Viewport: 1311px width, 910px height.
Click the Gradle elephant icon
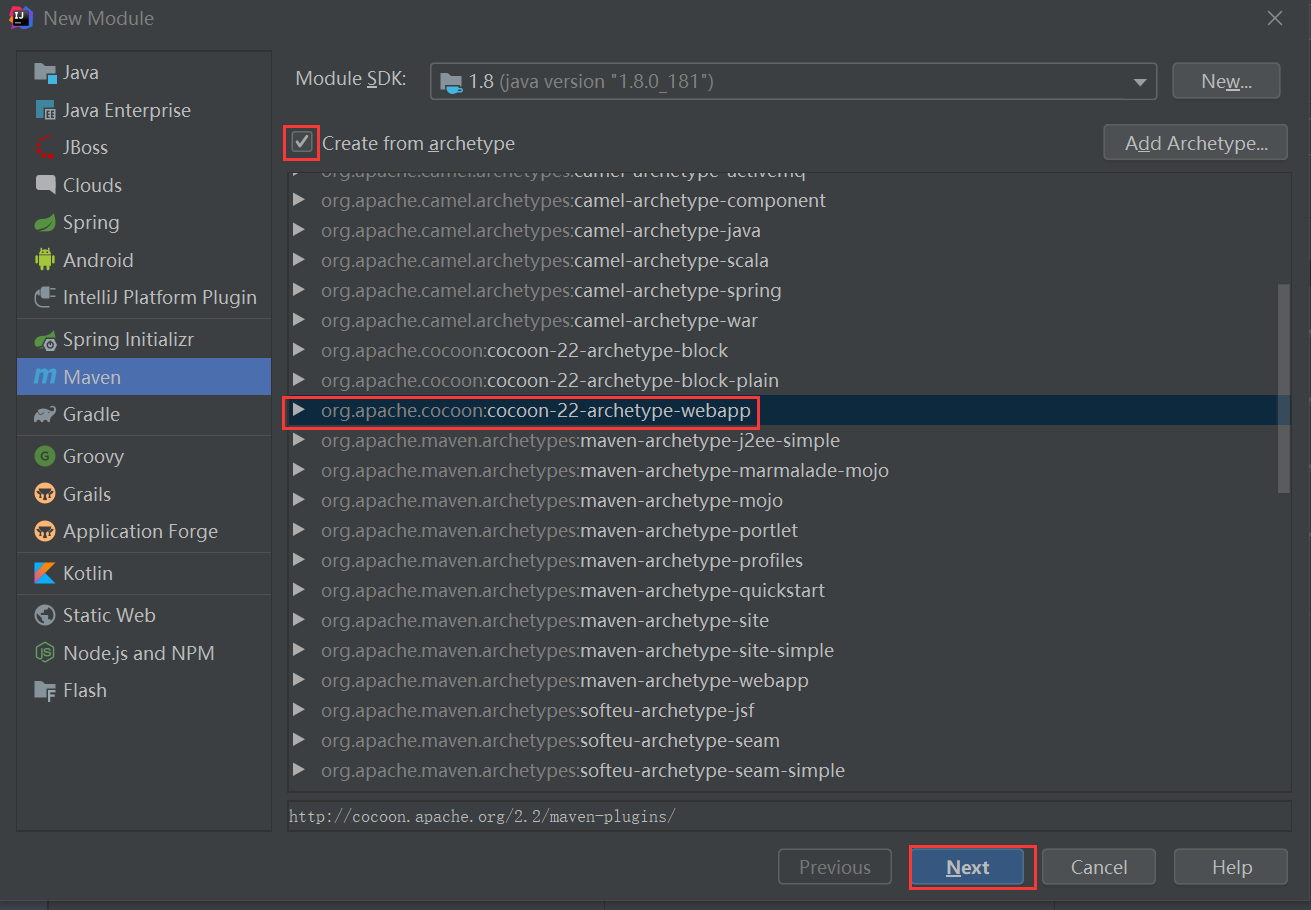click(x=45, y=414)
